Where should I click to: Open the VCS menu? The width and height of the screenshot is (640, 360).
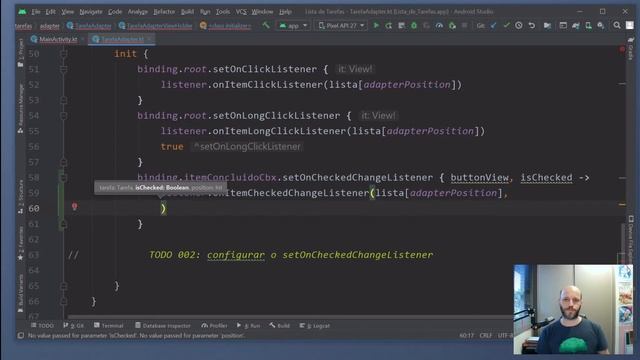point(241,12)
